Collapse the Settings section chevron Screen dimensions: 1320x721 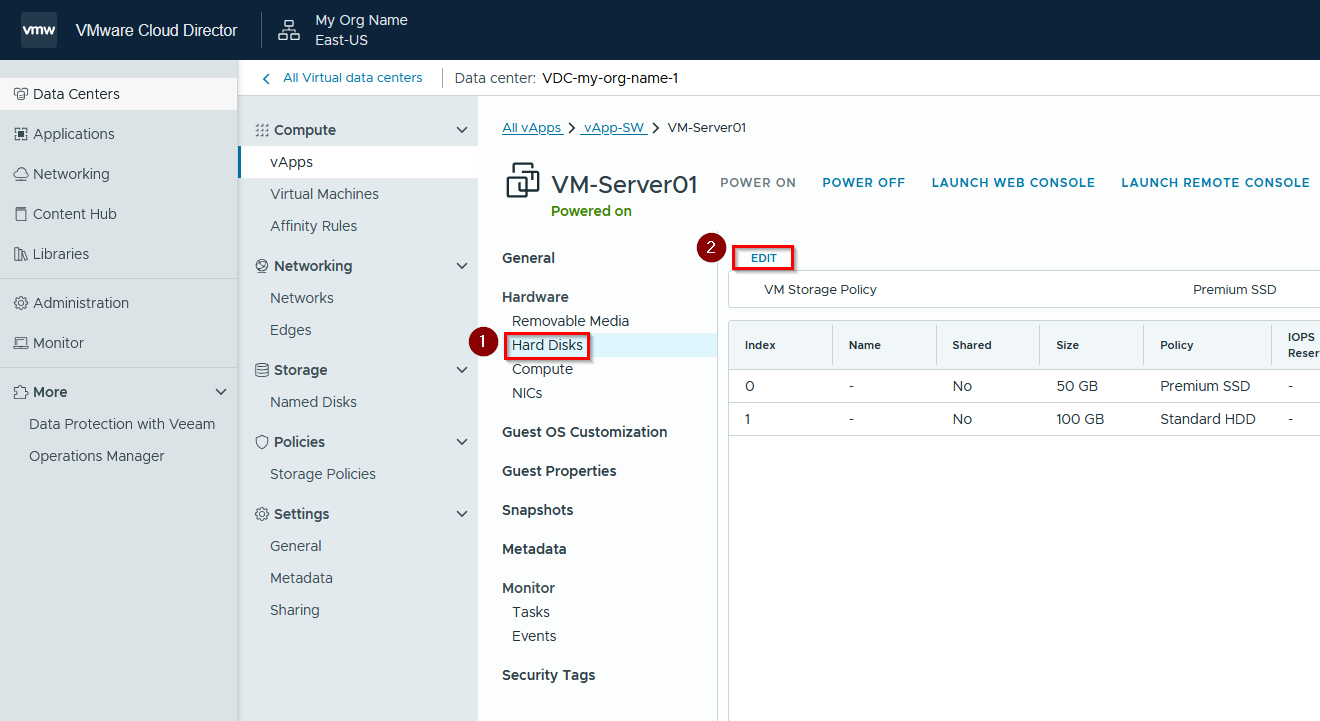[x=462, y=514]
